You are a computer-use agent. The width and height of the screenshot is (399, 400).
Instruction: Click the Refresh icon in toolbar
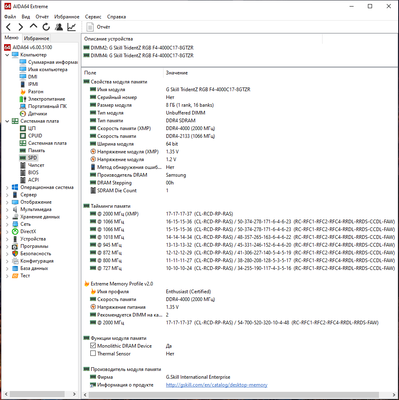tap(46, 27)
